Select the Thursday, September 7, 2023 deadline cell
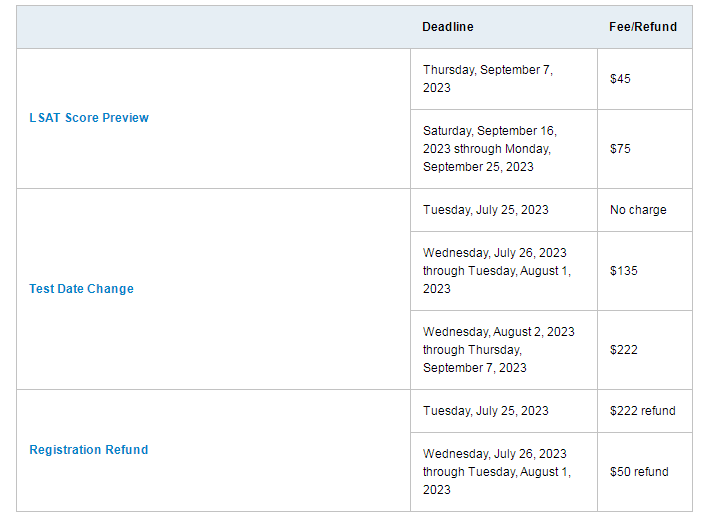 pos(504,79)
